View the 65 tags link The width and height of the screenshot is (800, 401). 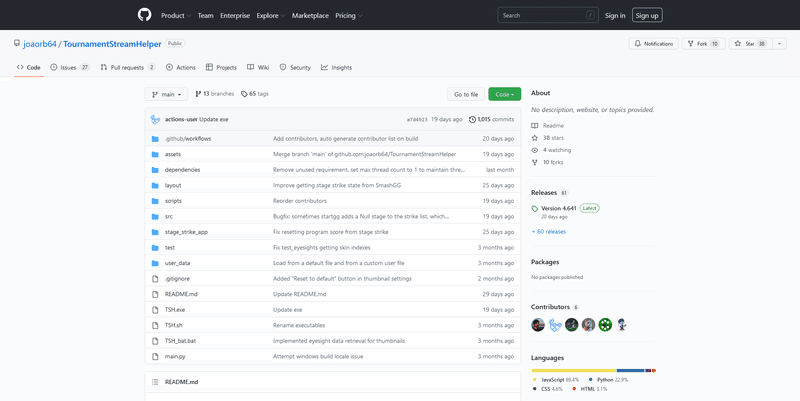point(255,94)
